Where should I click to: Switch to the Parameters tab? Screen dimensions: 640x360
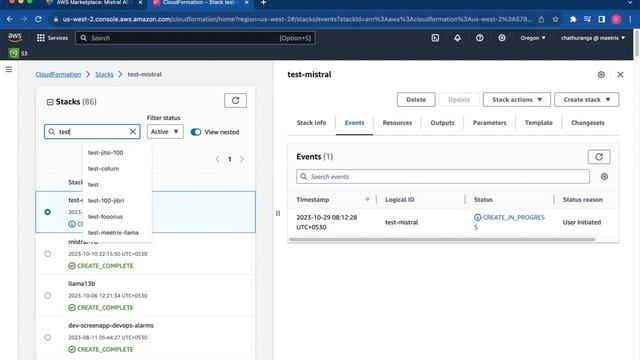point(489,122)
